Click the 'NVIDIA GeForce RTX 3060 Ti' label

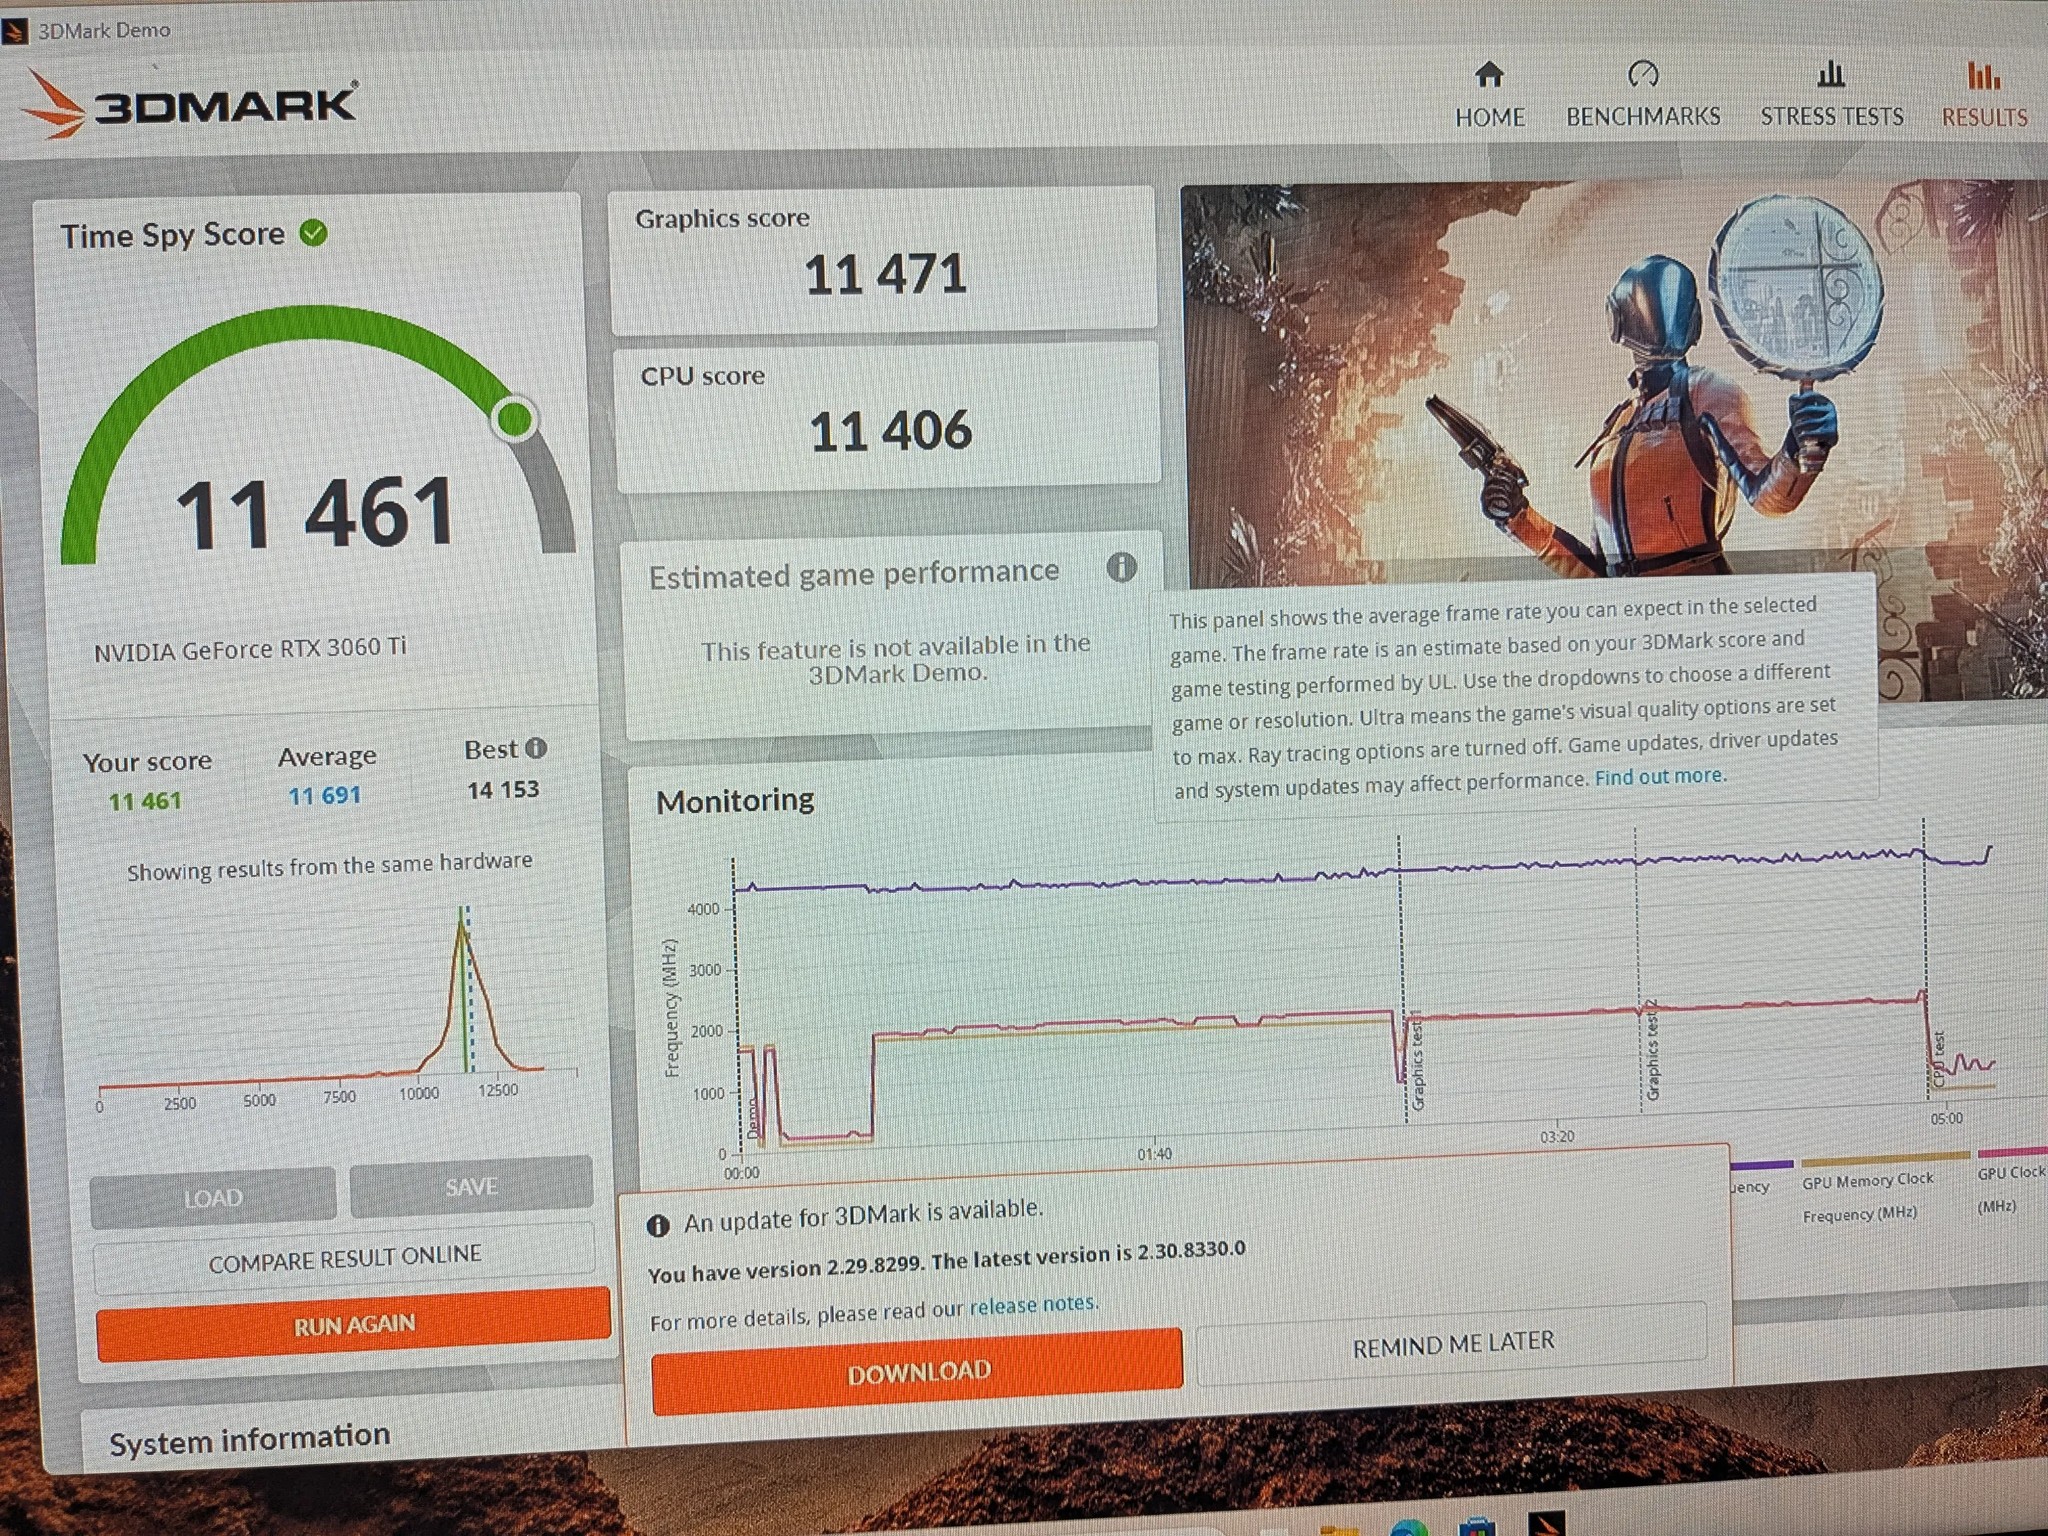click(250, 649)
